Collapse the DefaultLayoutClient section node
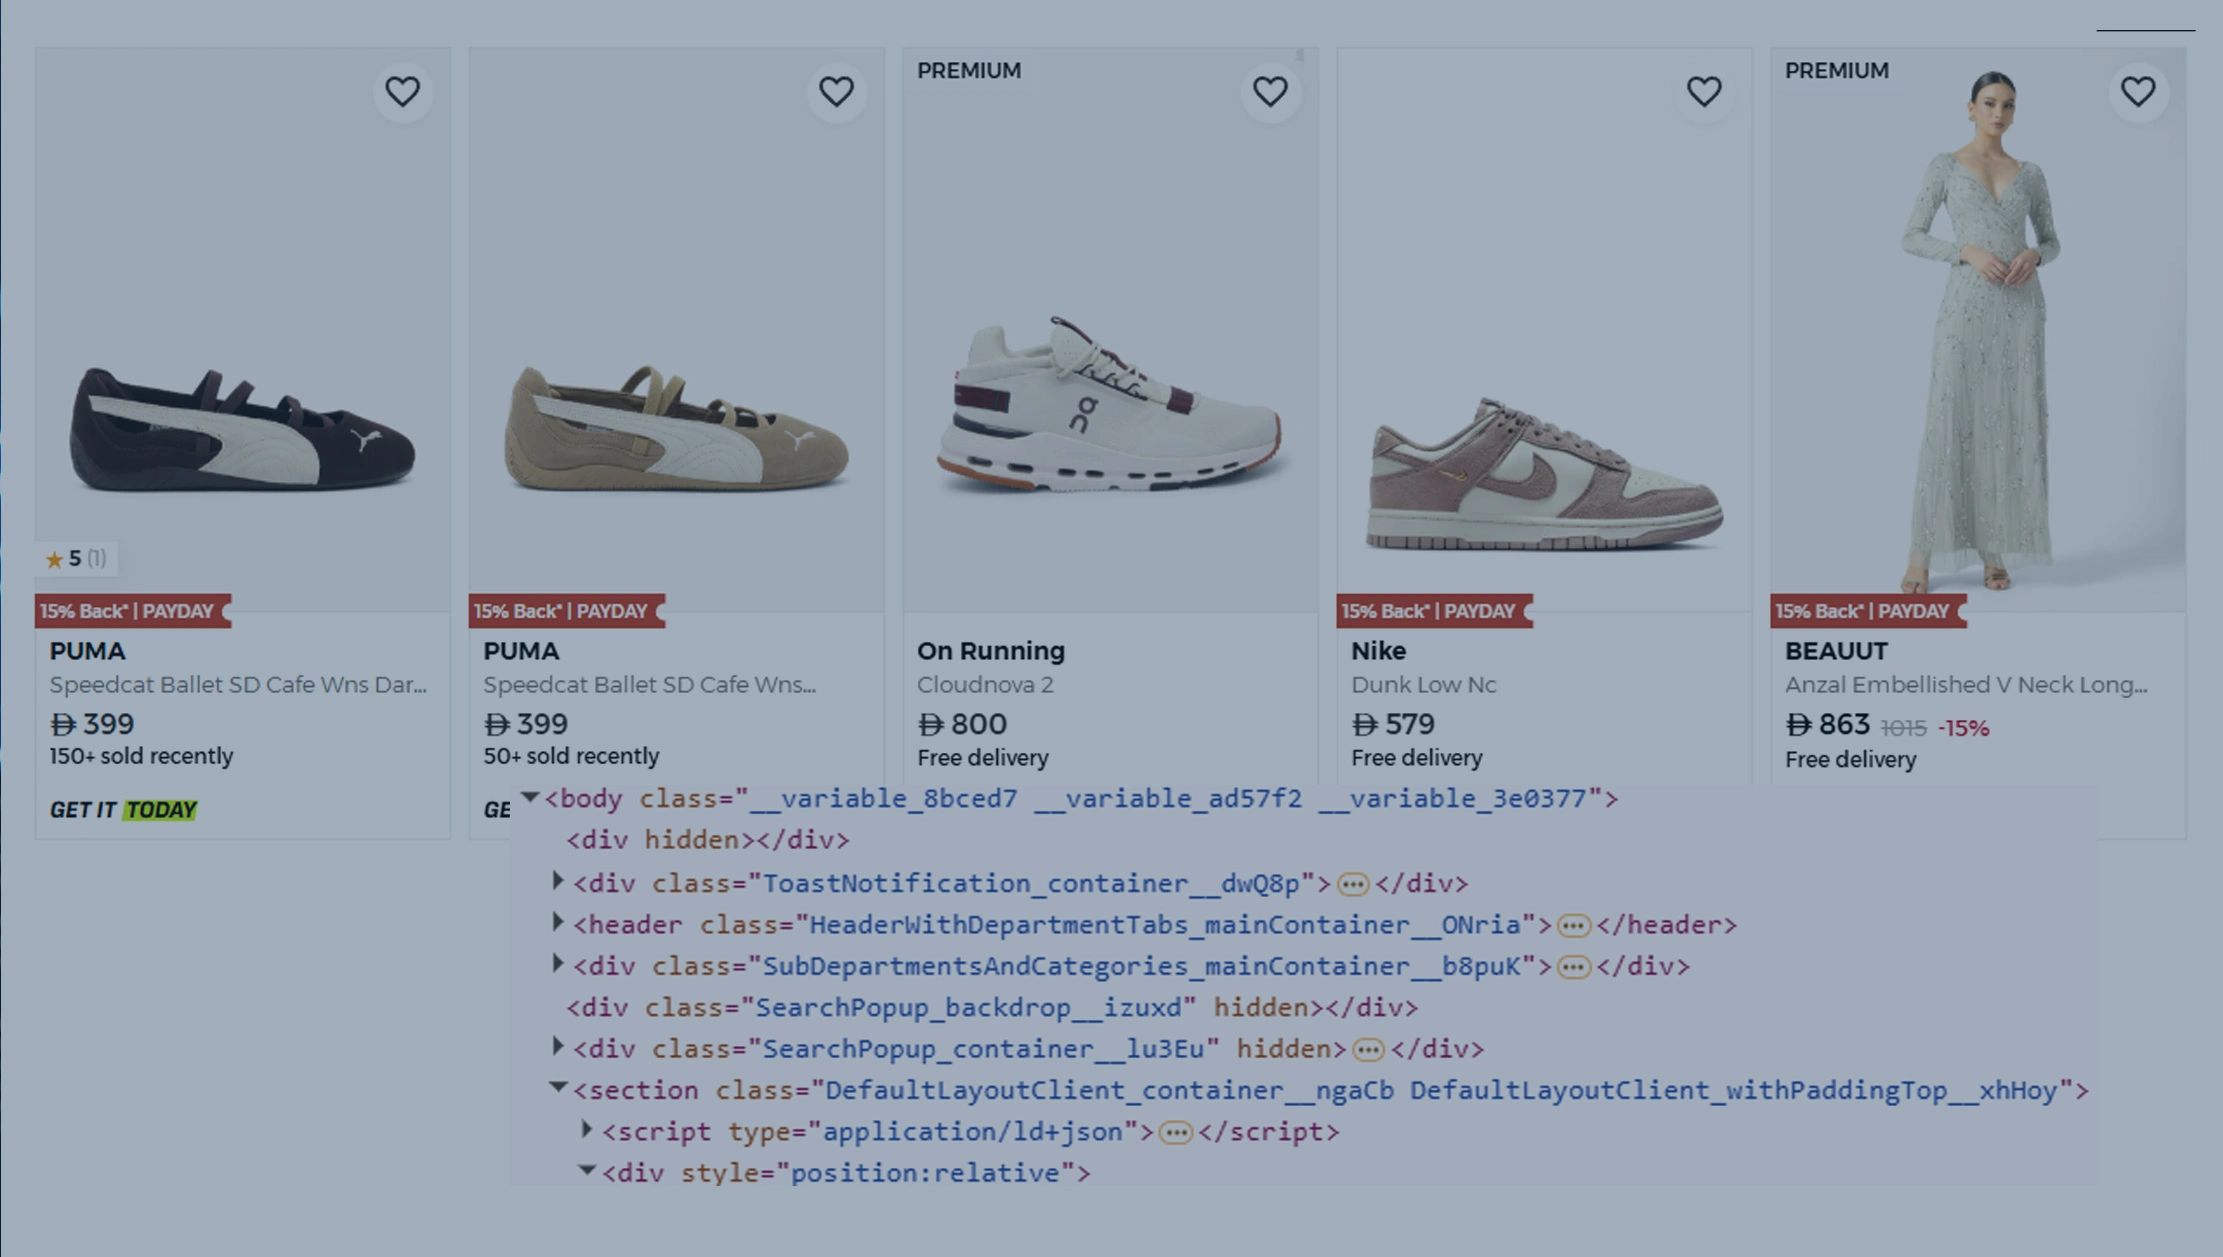The width and height of the screenshot is (2223, 1257). 558,1087
